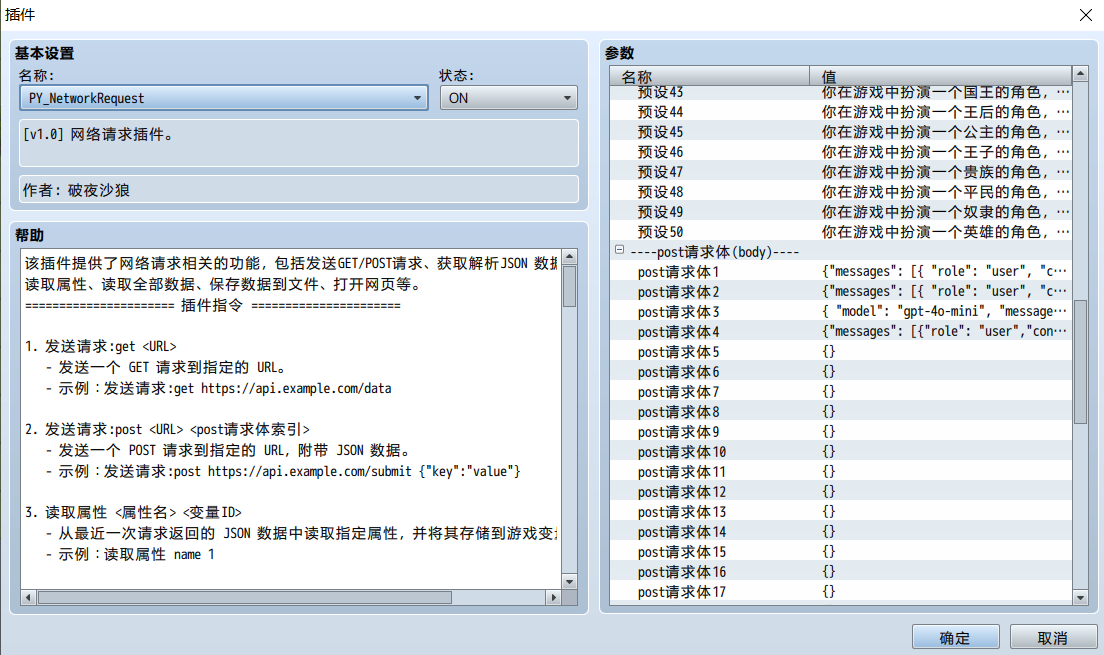This screenshot has width=1104, height=655.
Task: Click the author field 作者: 破夜沙狼
Action: 299,189
